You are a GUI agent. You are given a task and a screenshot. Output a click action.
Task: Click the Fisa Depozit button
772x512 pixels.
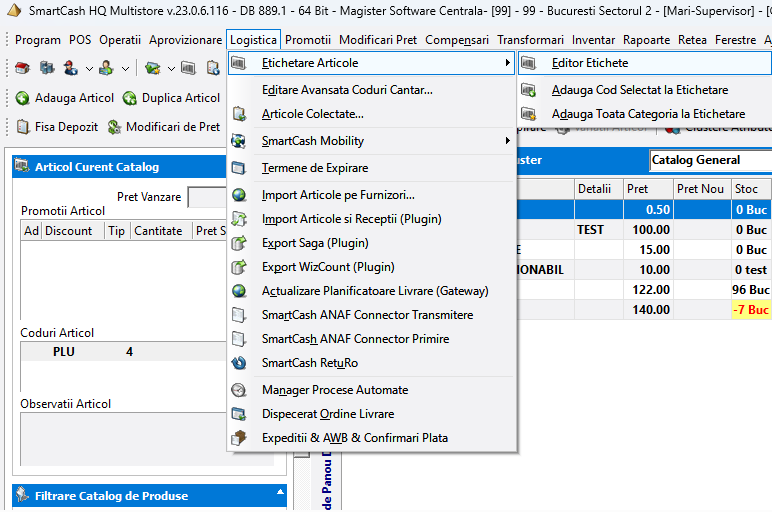point(57,127)
